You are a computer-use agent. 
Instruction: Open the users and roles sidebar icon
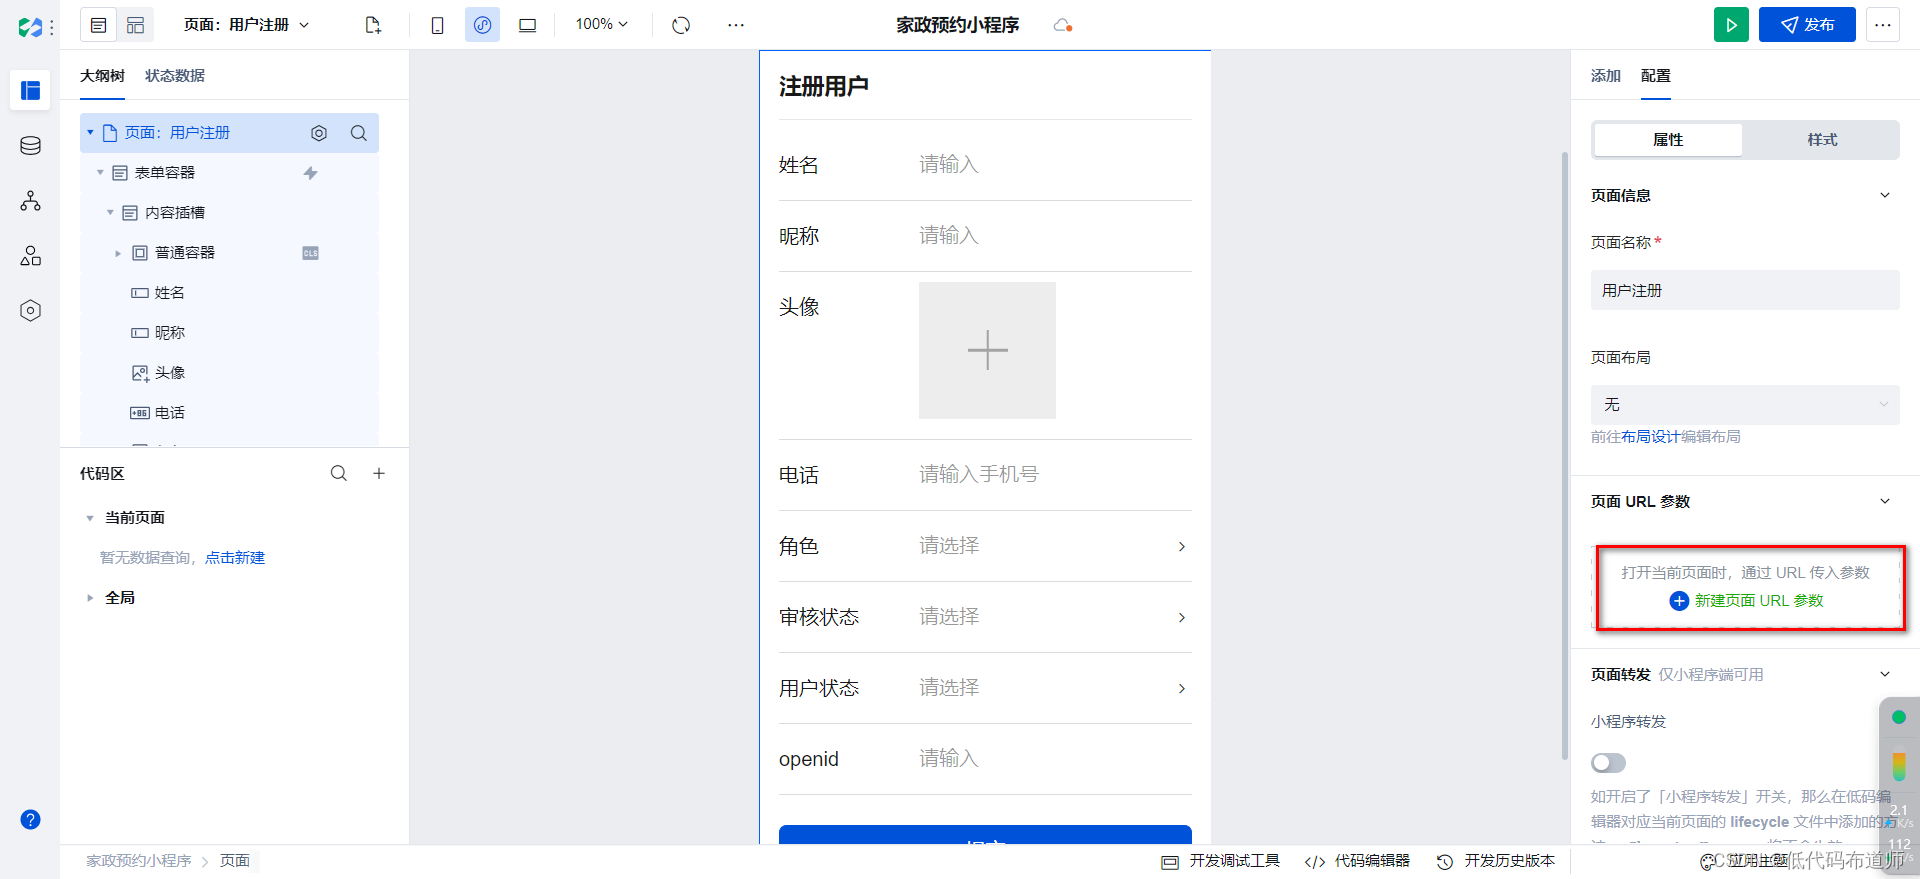[30, 256]
